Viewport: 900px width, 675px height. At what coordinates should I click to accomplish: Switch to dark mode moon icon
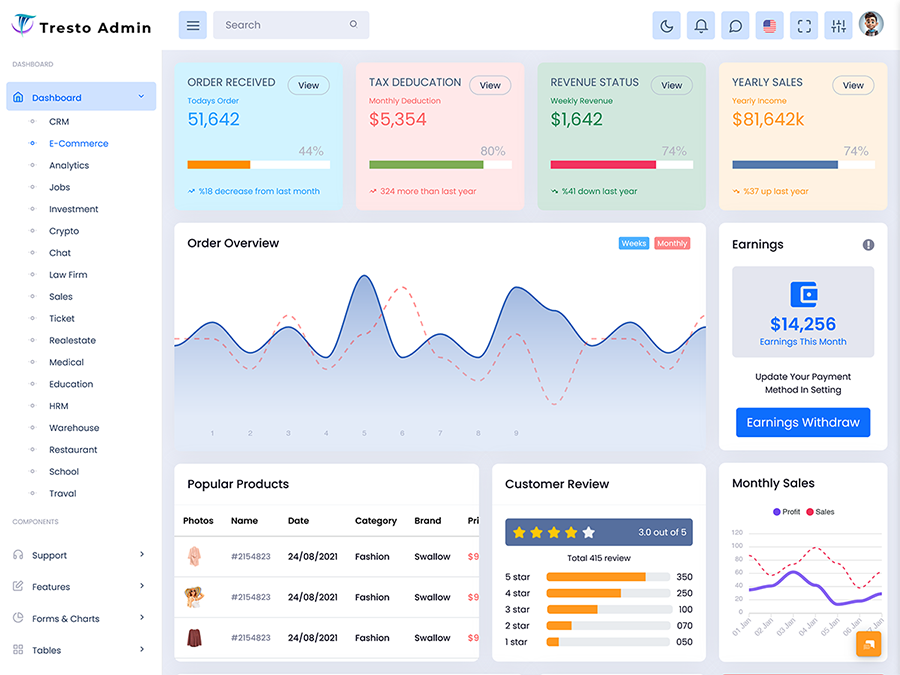(666, 26)
